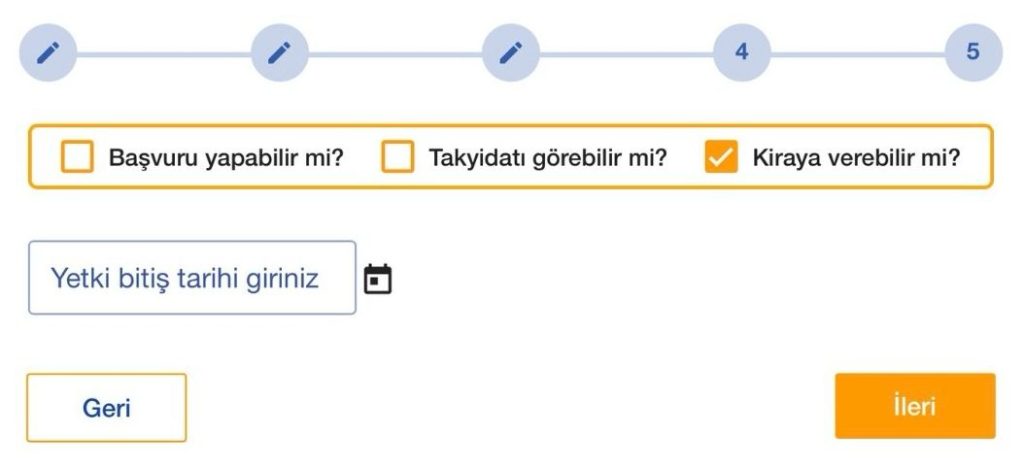Open the calendar date picker icon
This screenshot has height=468, width=1024.
pyautogui.click(x=377, y=279)
